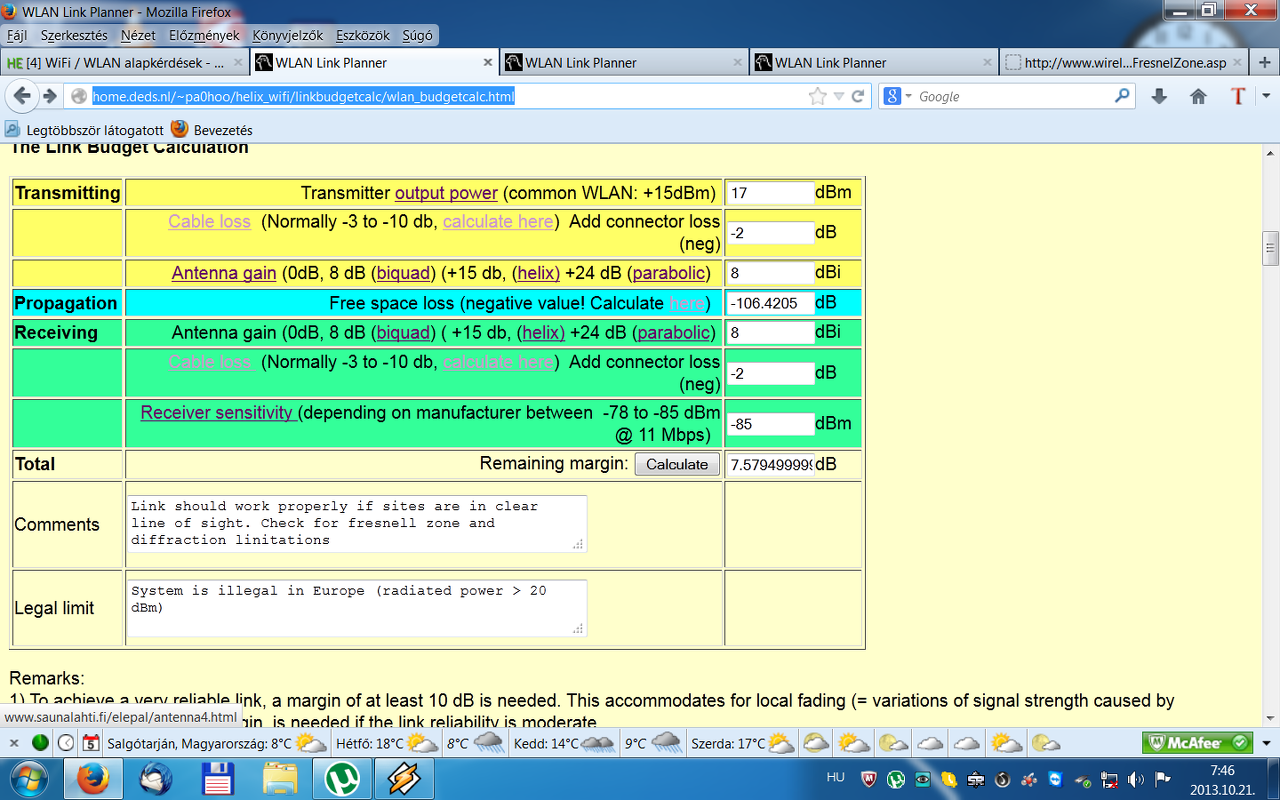Click the receiver sensitivity -85 field
Screen dimensions: 1280x800
770,424
